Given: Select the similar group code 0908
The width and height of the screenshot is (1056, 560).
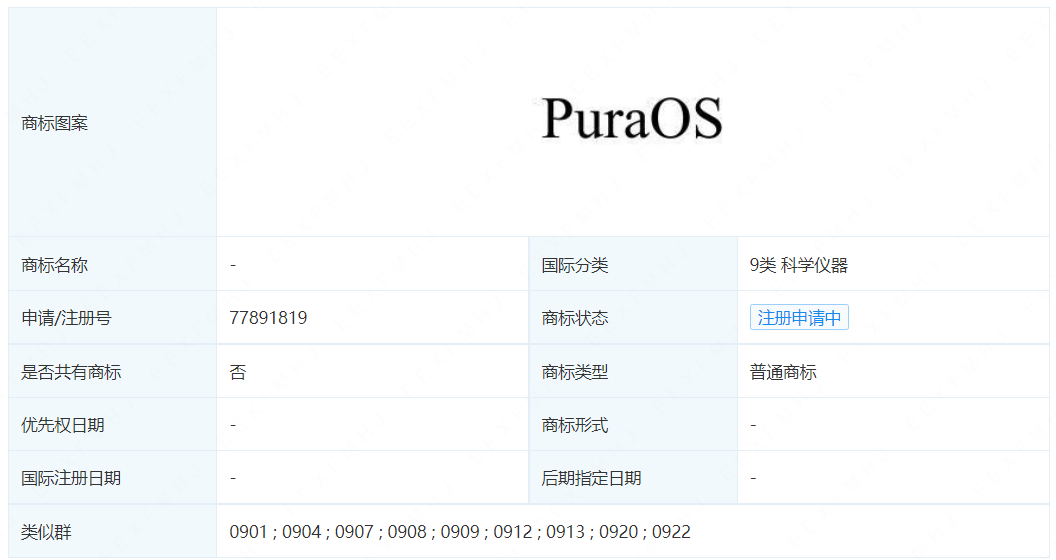Looking at the screenshot, I should 407,532.
